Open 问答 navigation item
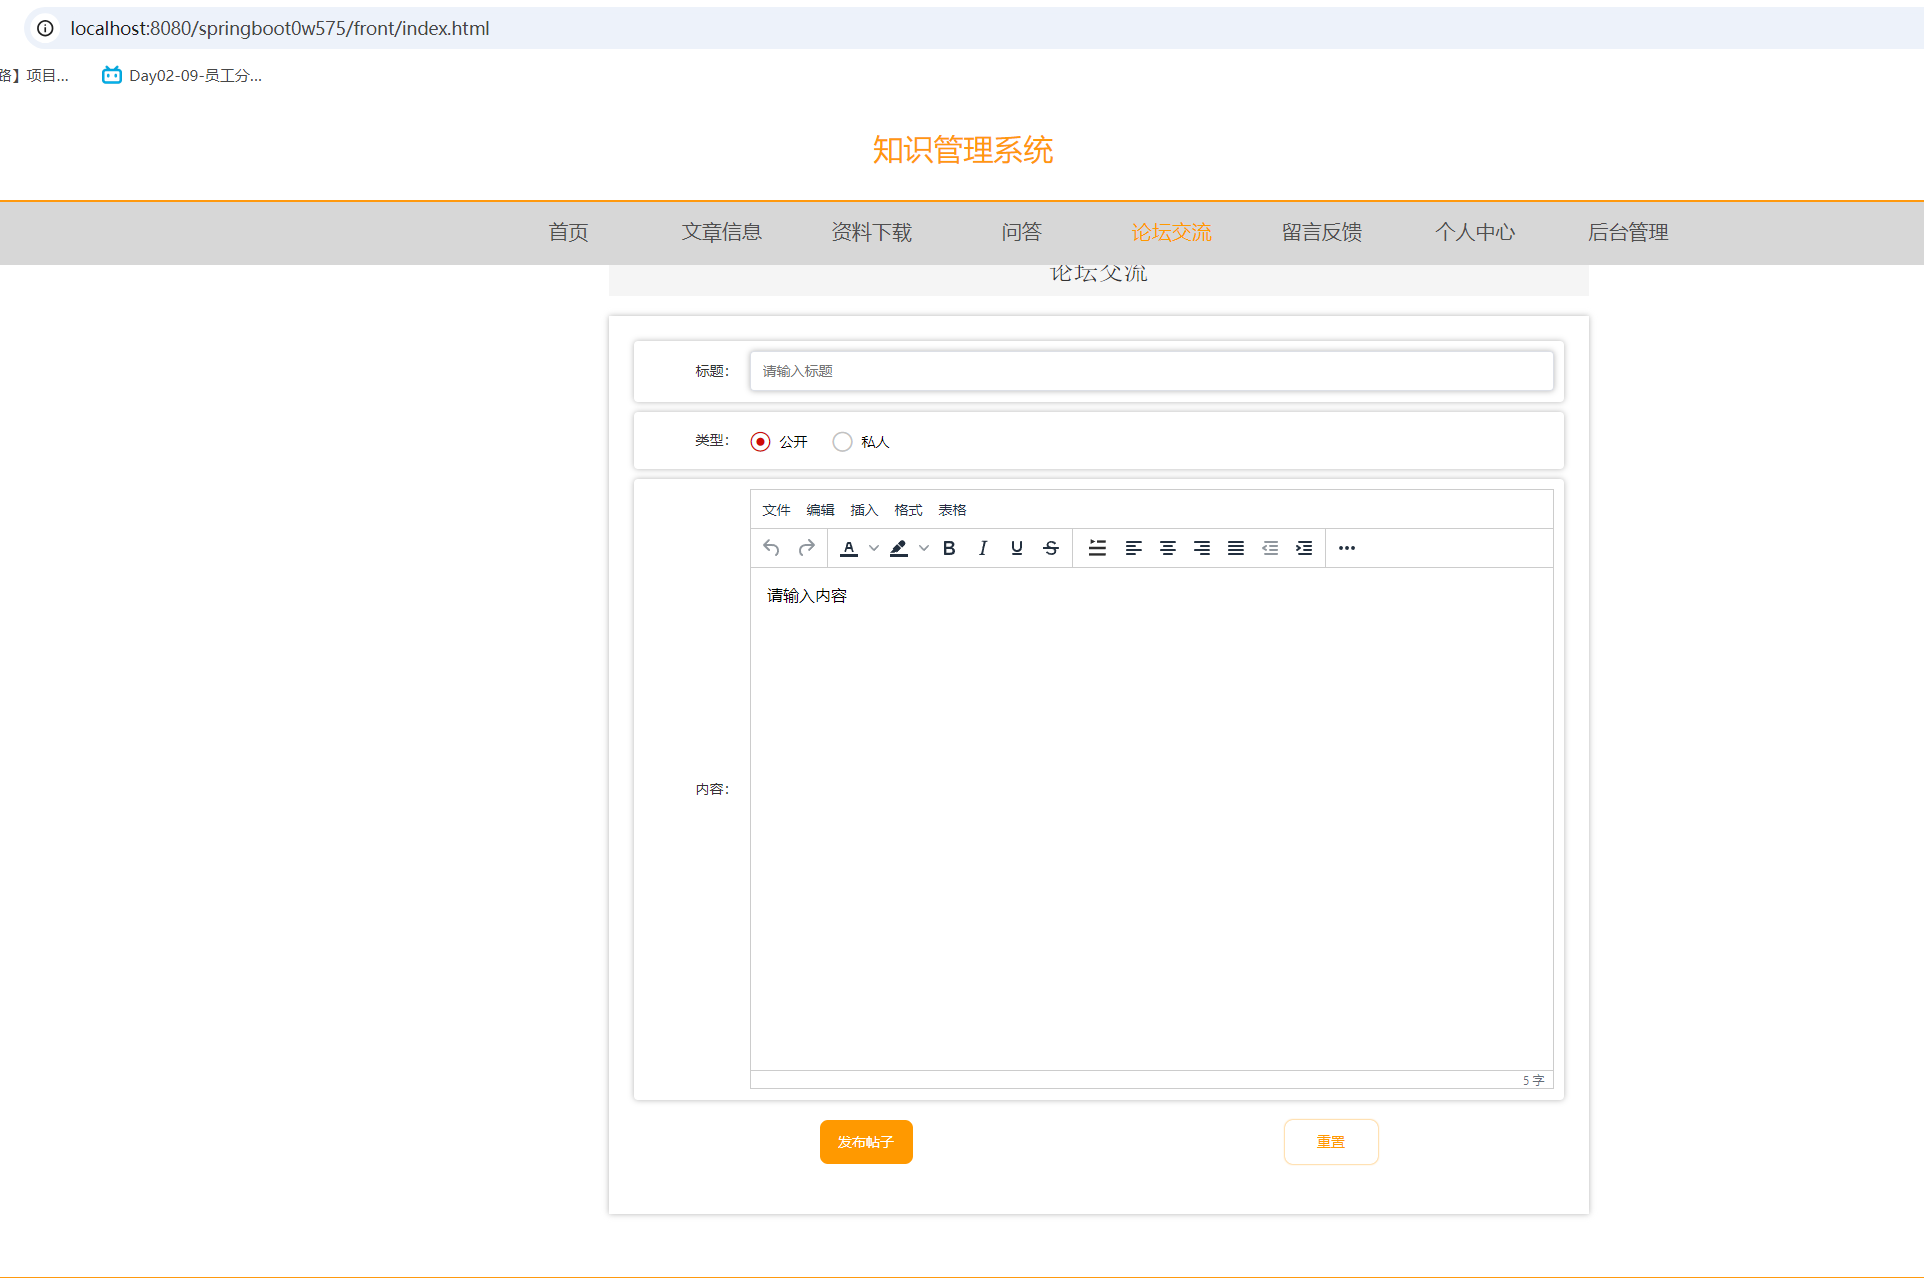The image size is (1924, 1278). 1022,233
